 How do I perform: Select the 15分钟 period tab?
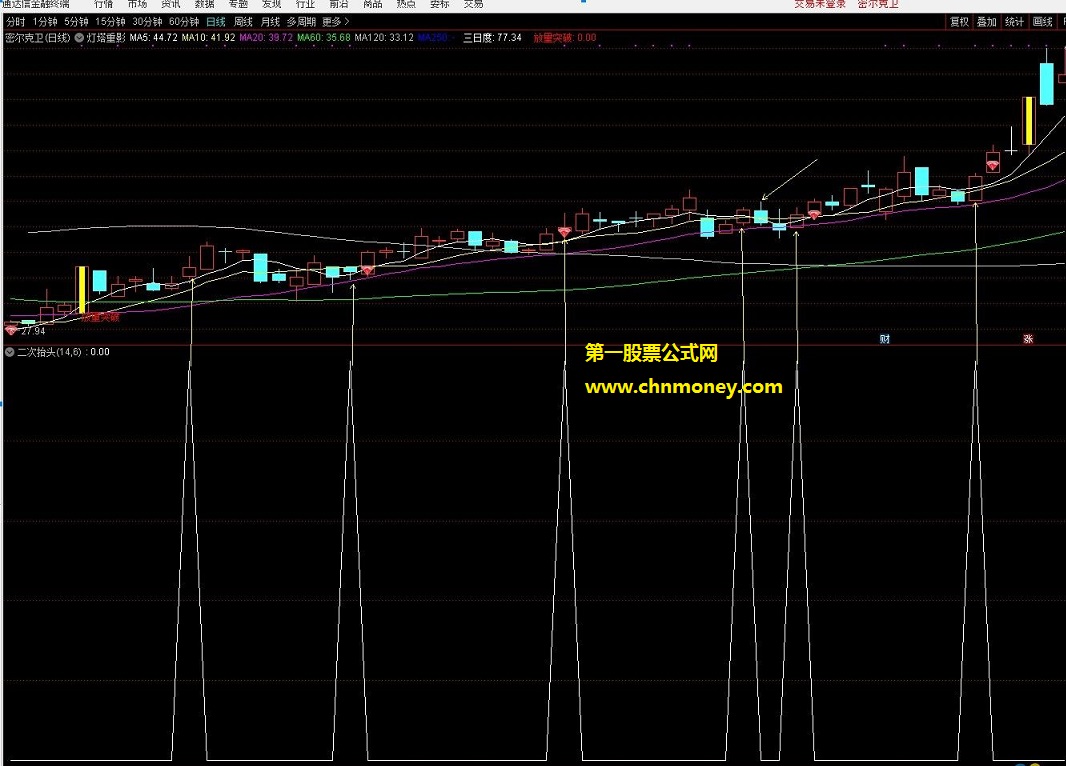tap(110, 22)
